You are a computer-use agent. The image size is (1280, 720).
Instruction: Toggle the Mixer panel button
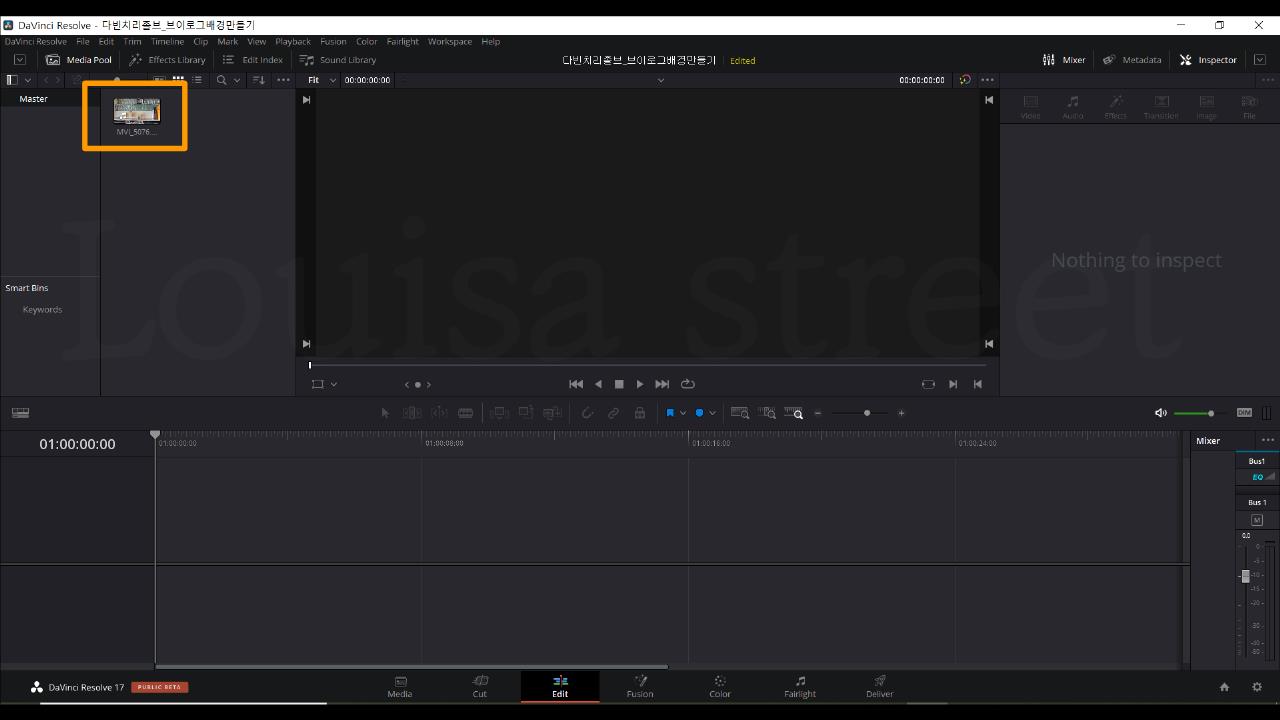1064,60
